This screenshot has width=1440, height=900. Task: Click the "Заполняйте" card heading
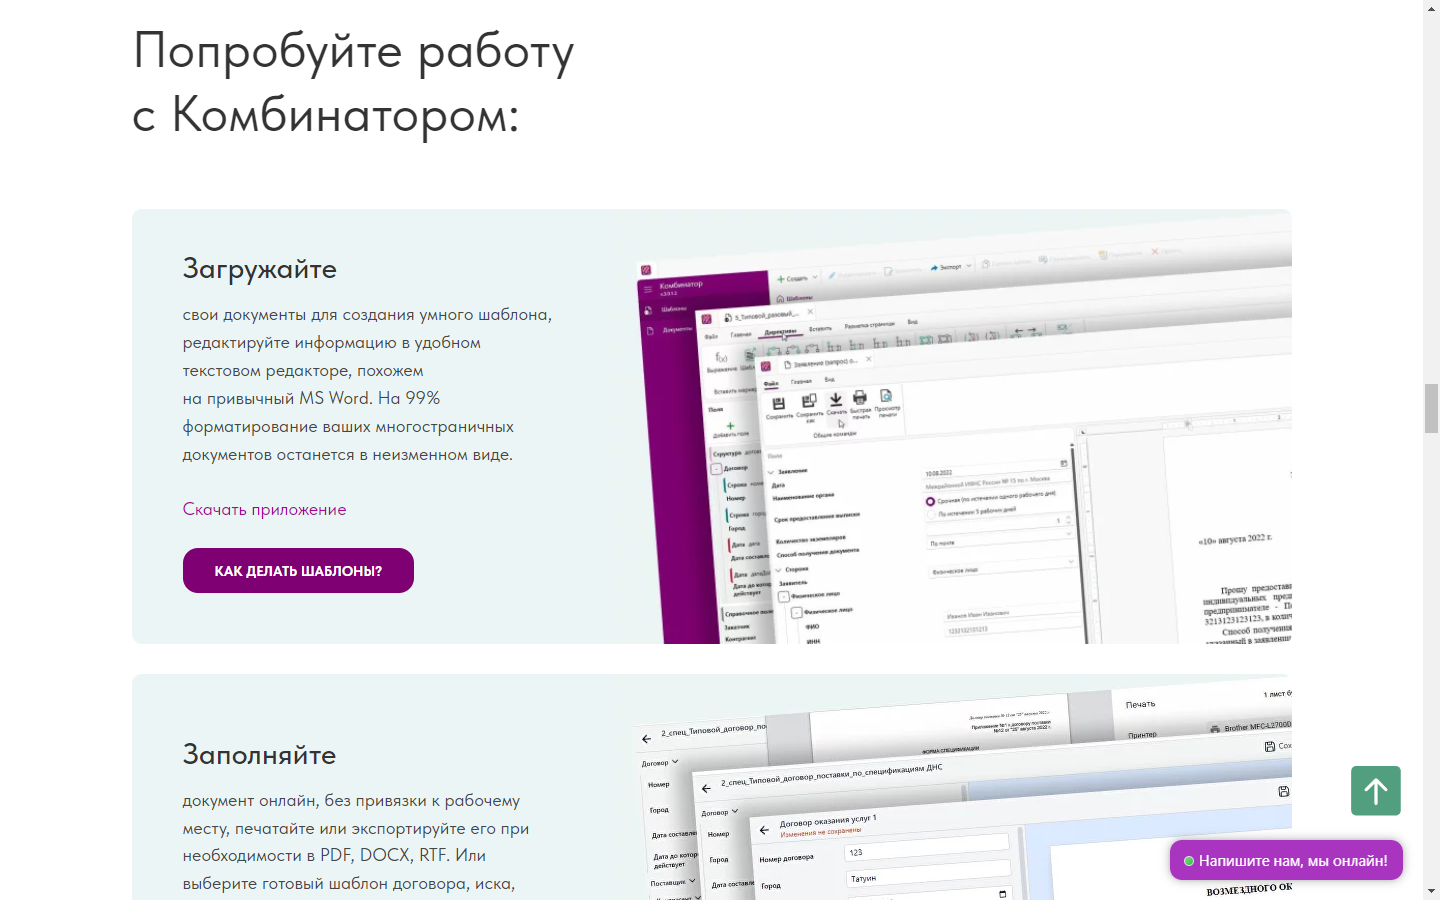click(259, 754)
